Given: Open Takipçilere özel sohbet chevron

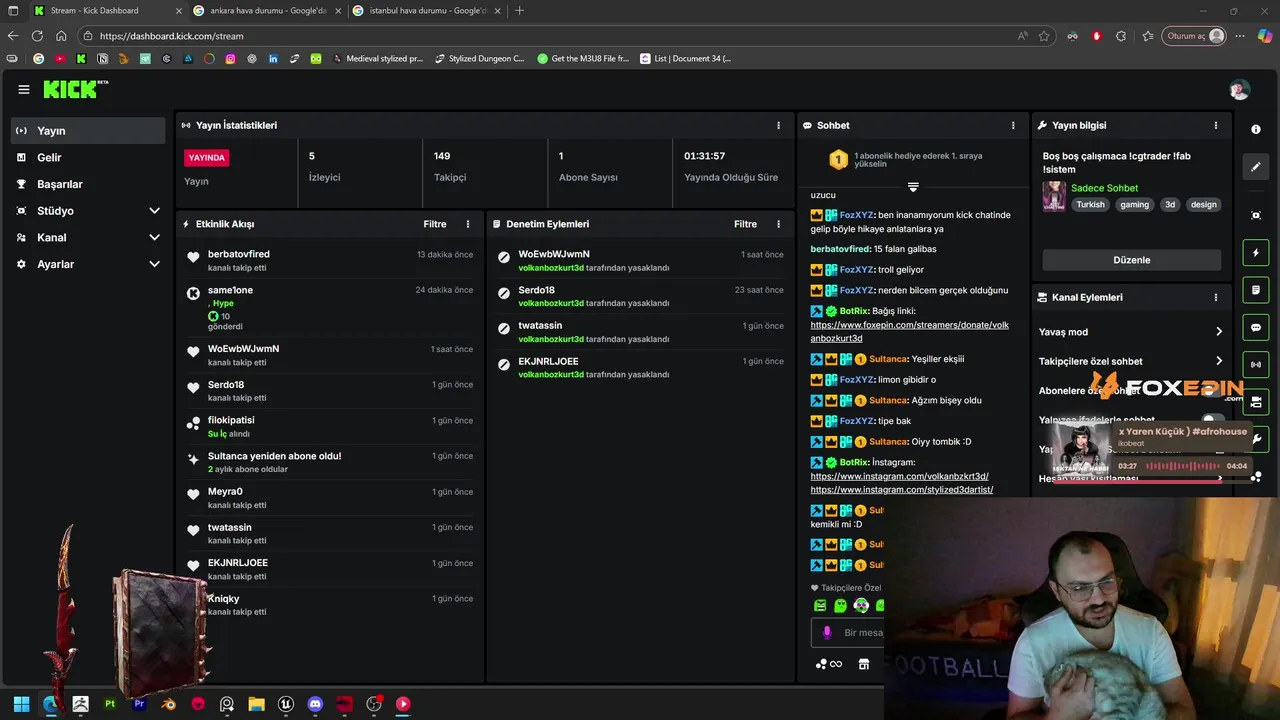Looking at the screenshot, I should point(1218,361).
